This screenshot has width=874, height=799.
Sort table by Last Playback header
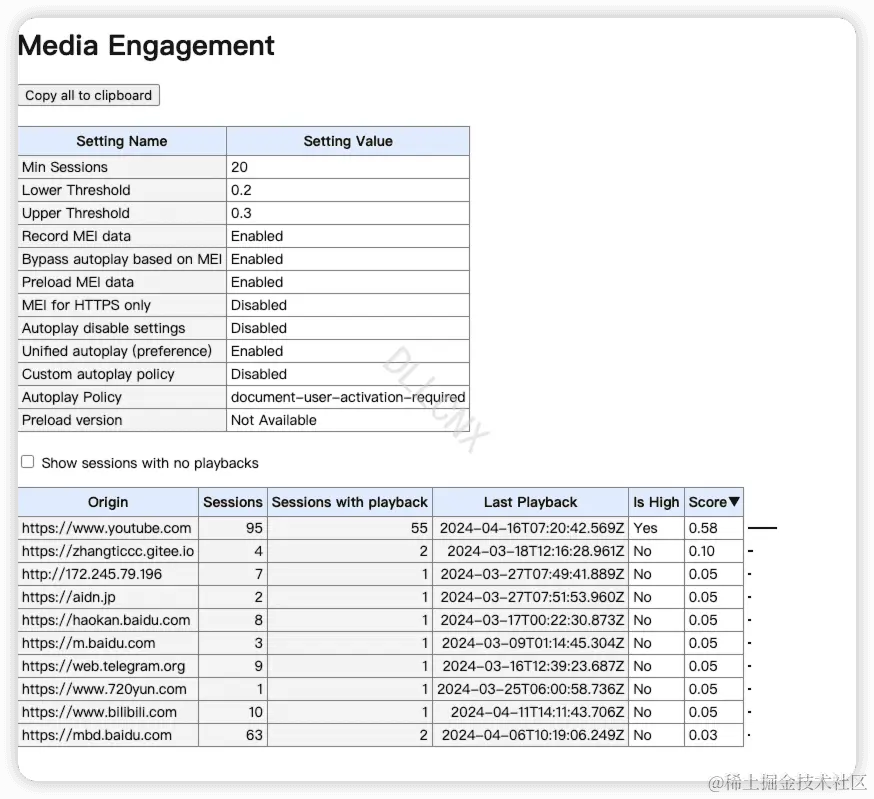(x=530, y=502)
